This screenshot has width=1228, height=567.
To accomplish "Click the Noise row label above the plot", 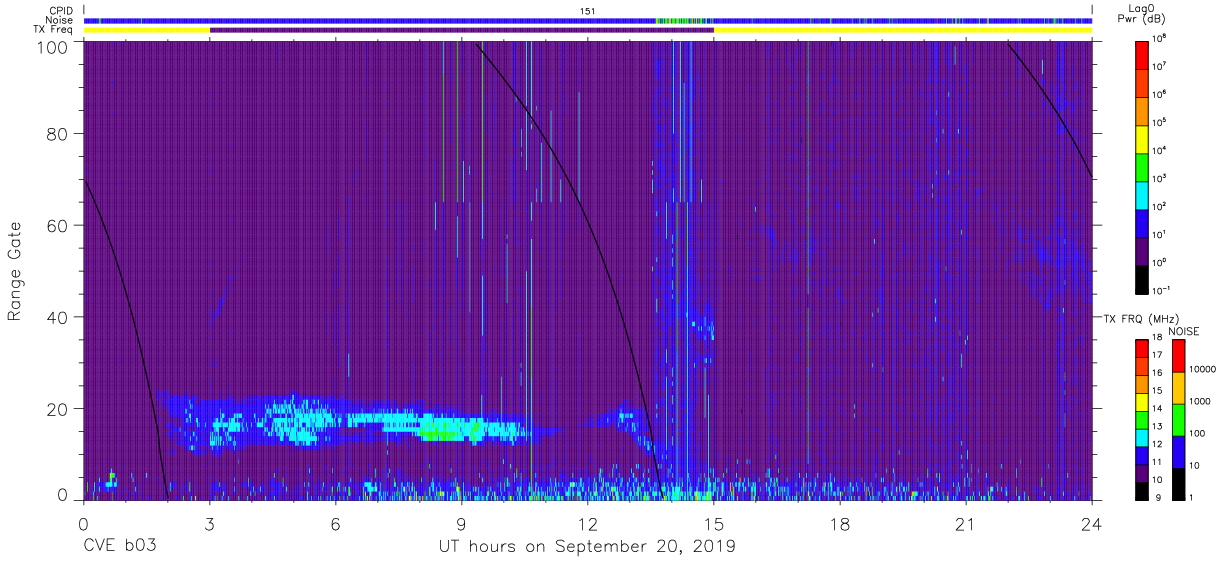I will (59, 20).
